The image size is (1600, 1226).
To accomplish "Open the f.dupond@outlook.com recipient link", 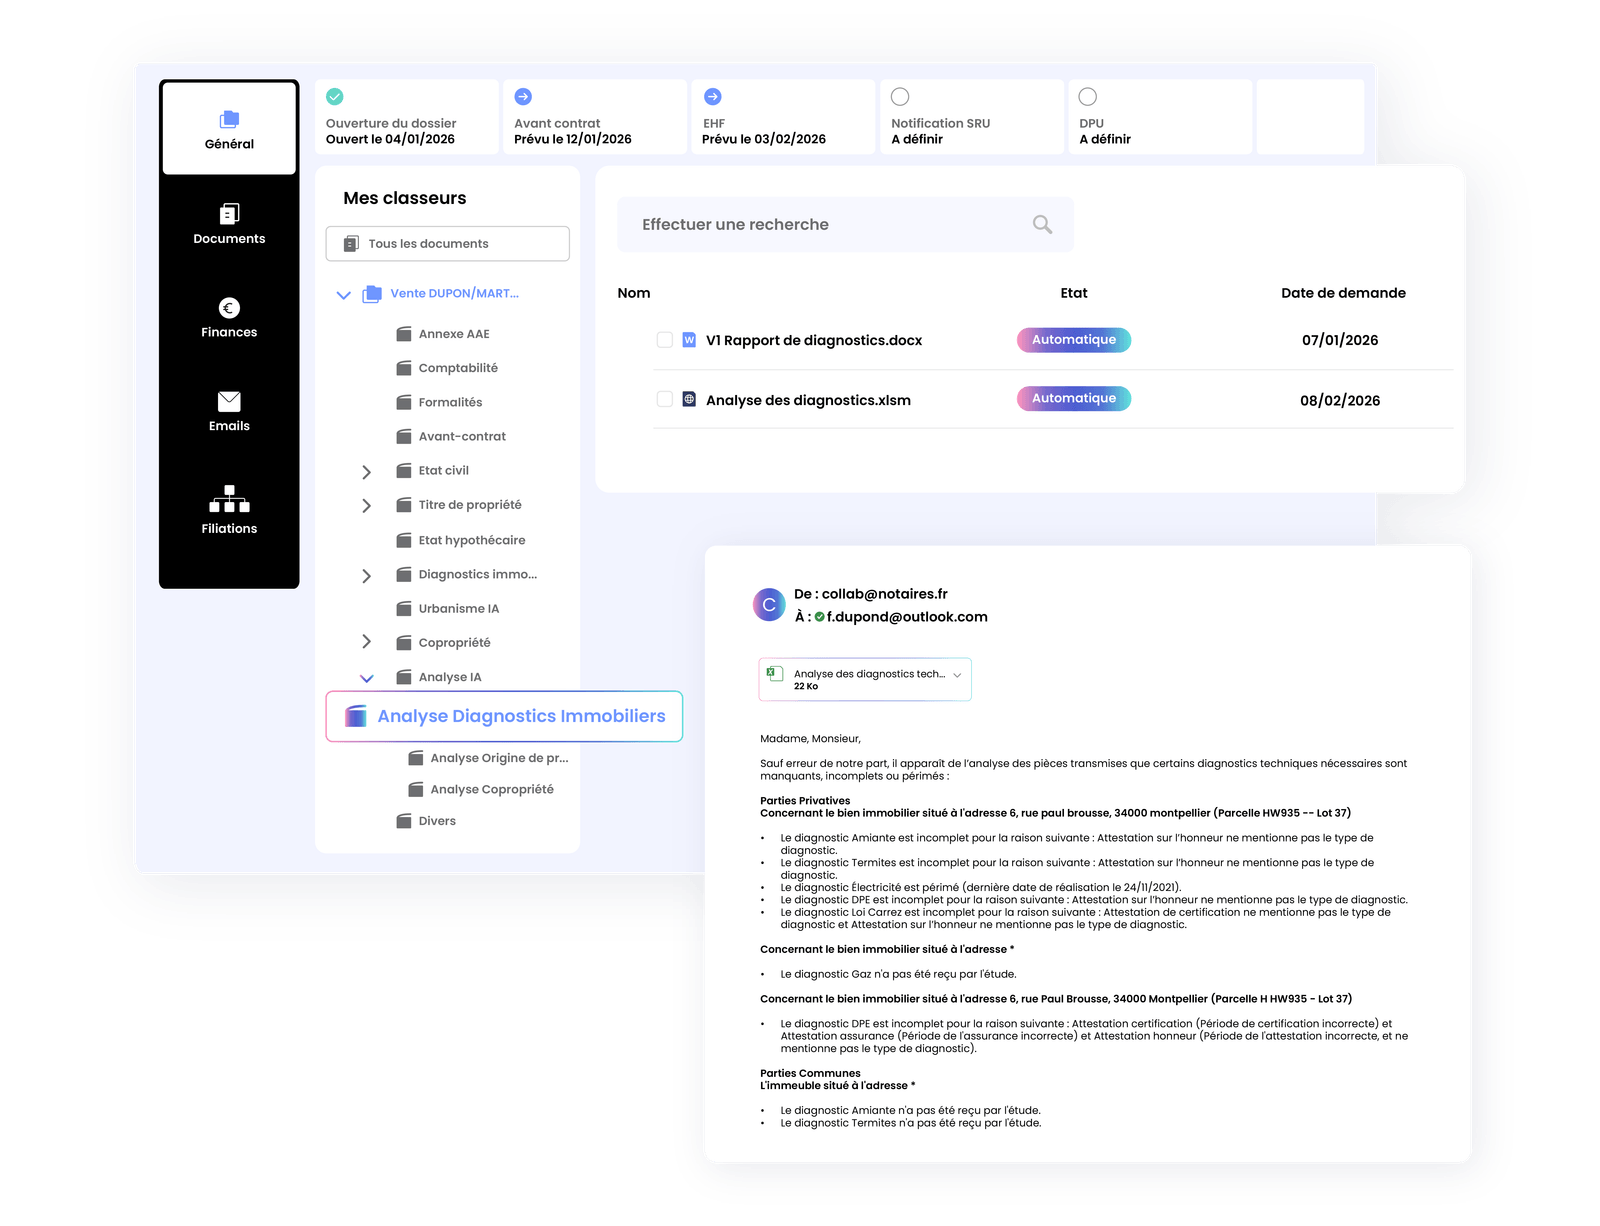I will pos(905,617).
